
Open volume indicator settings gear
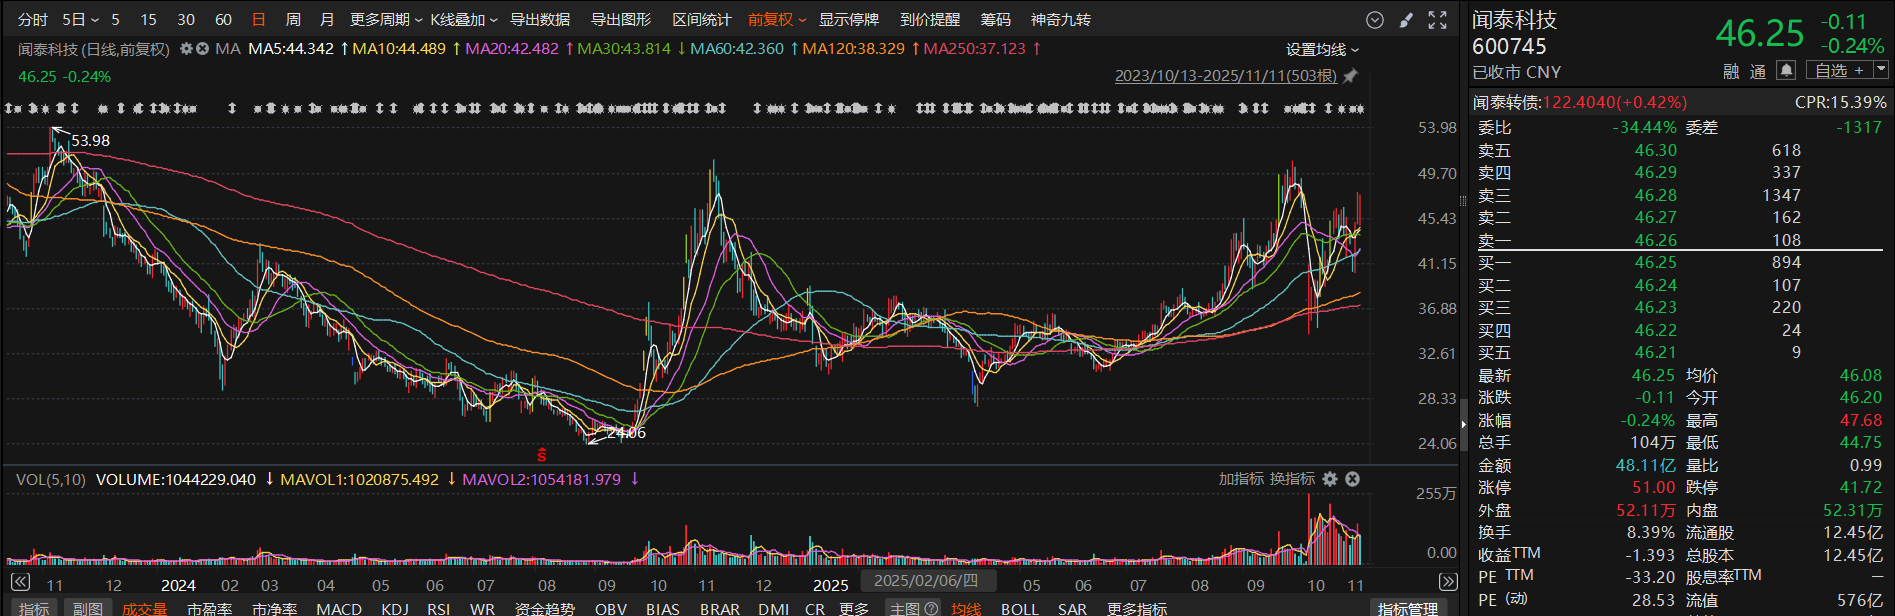point(1330,479)
